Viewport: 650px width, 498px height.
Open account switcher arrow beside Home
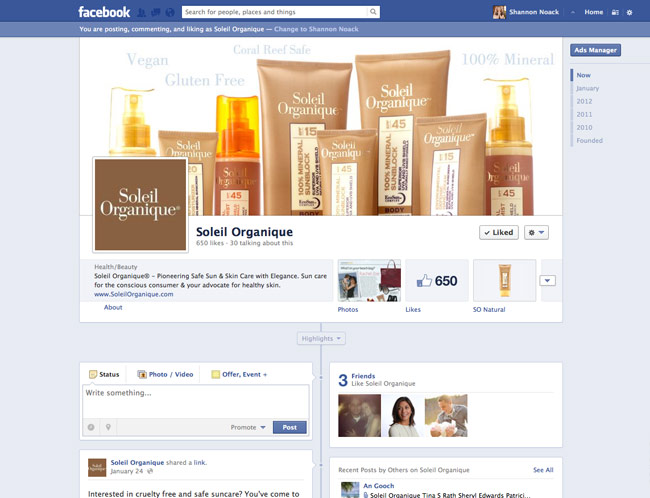[x=572, y=12]
